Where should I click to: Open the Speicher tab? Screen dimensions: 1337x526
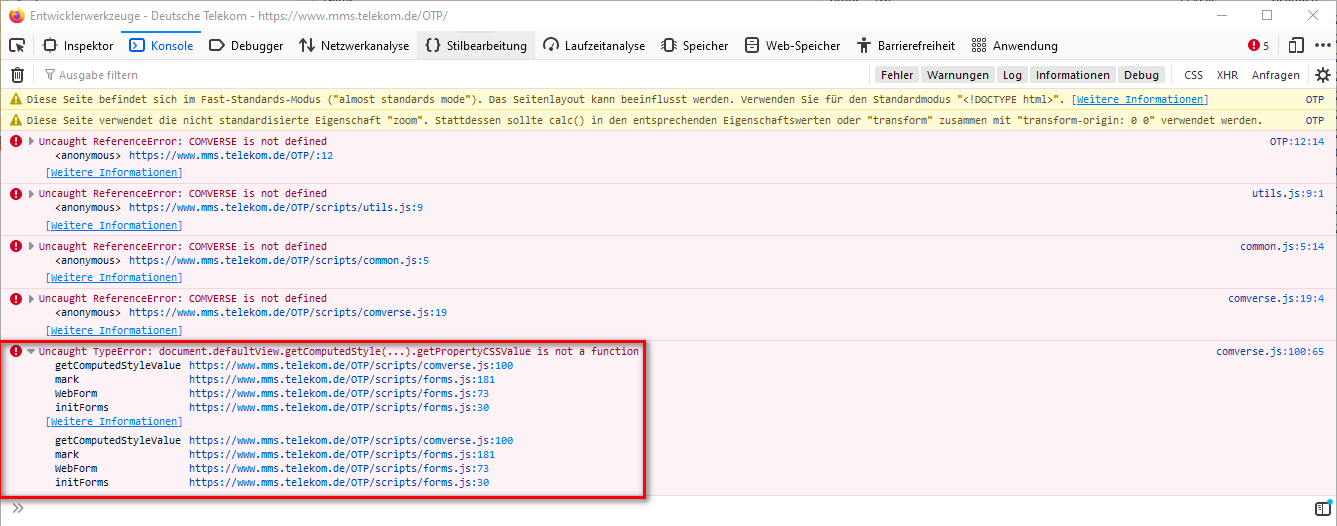pyautogui.click(x=693, y=45)
